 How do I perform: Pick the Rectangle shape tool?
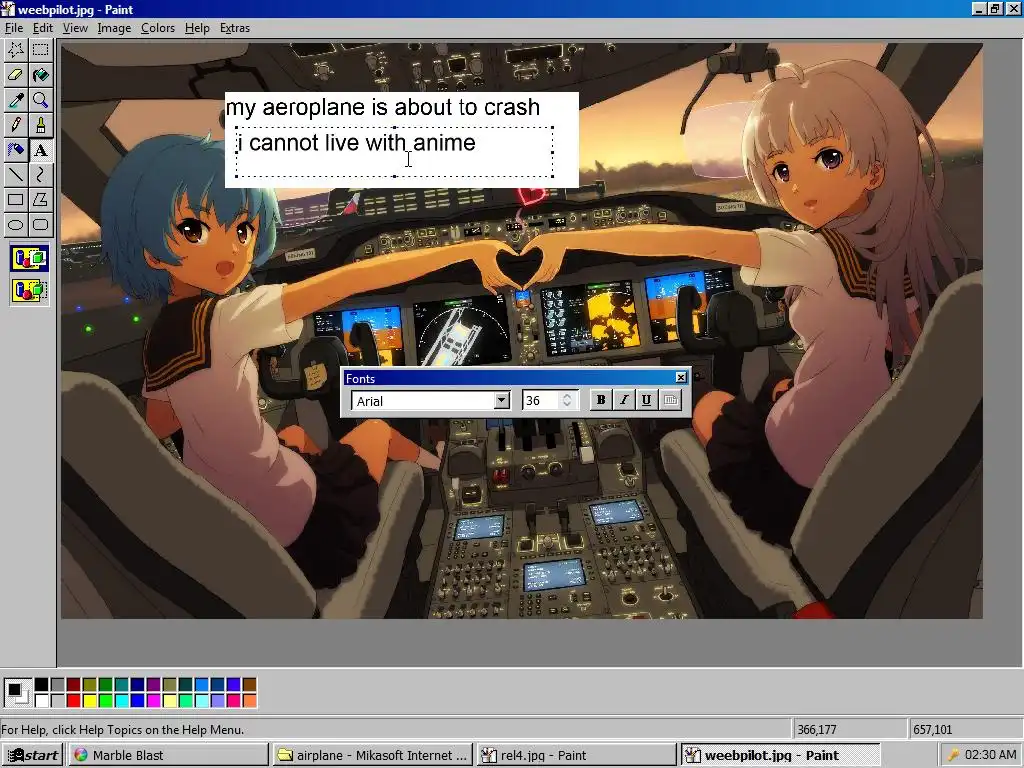(16, 200)
